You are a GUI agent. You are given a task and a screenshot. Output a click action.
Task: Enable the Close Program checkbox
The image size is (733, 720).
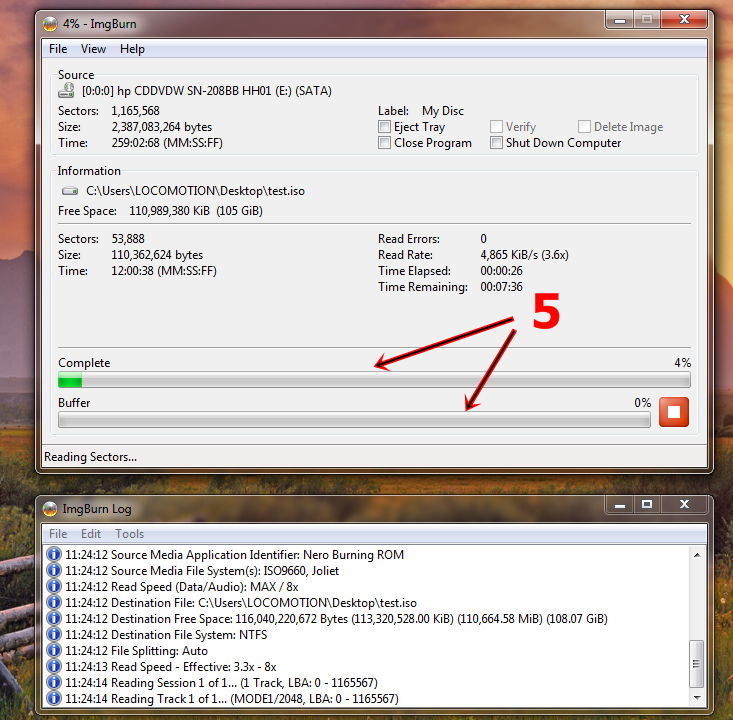coord(384,143)
